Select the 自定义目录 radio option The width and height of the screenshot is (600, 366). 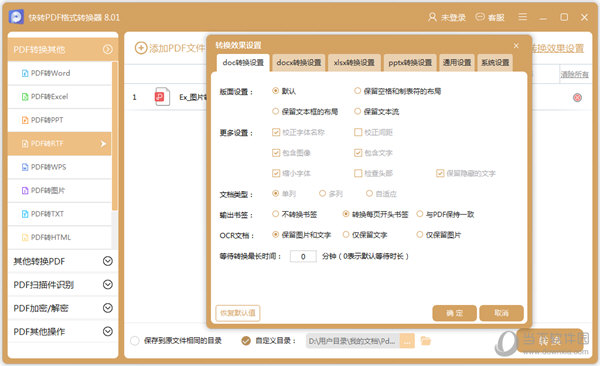[246, 340]
